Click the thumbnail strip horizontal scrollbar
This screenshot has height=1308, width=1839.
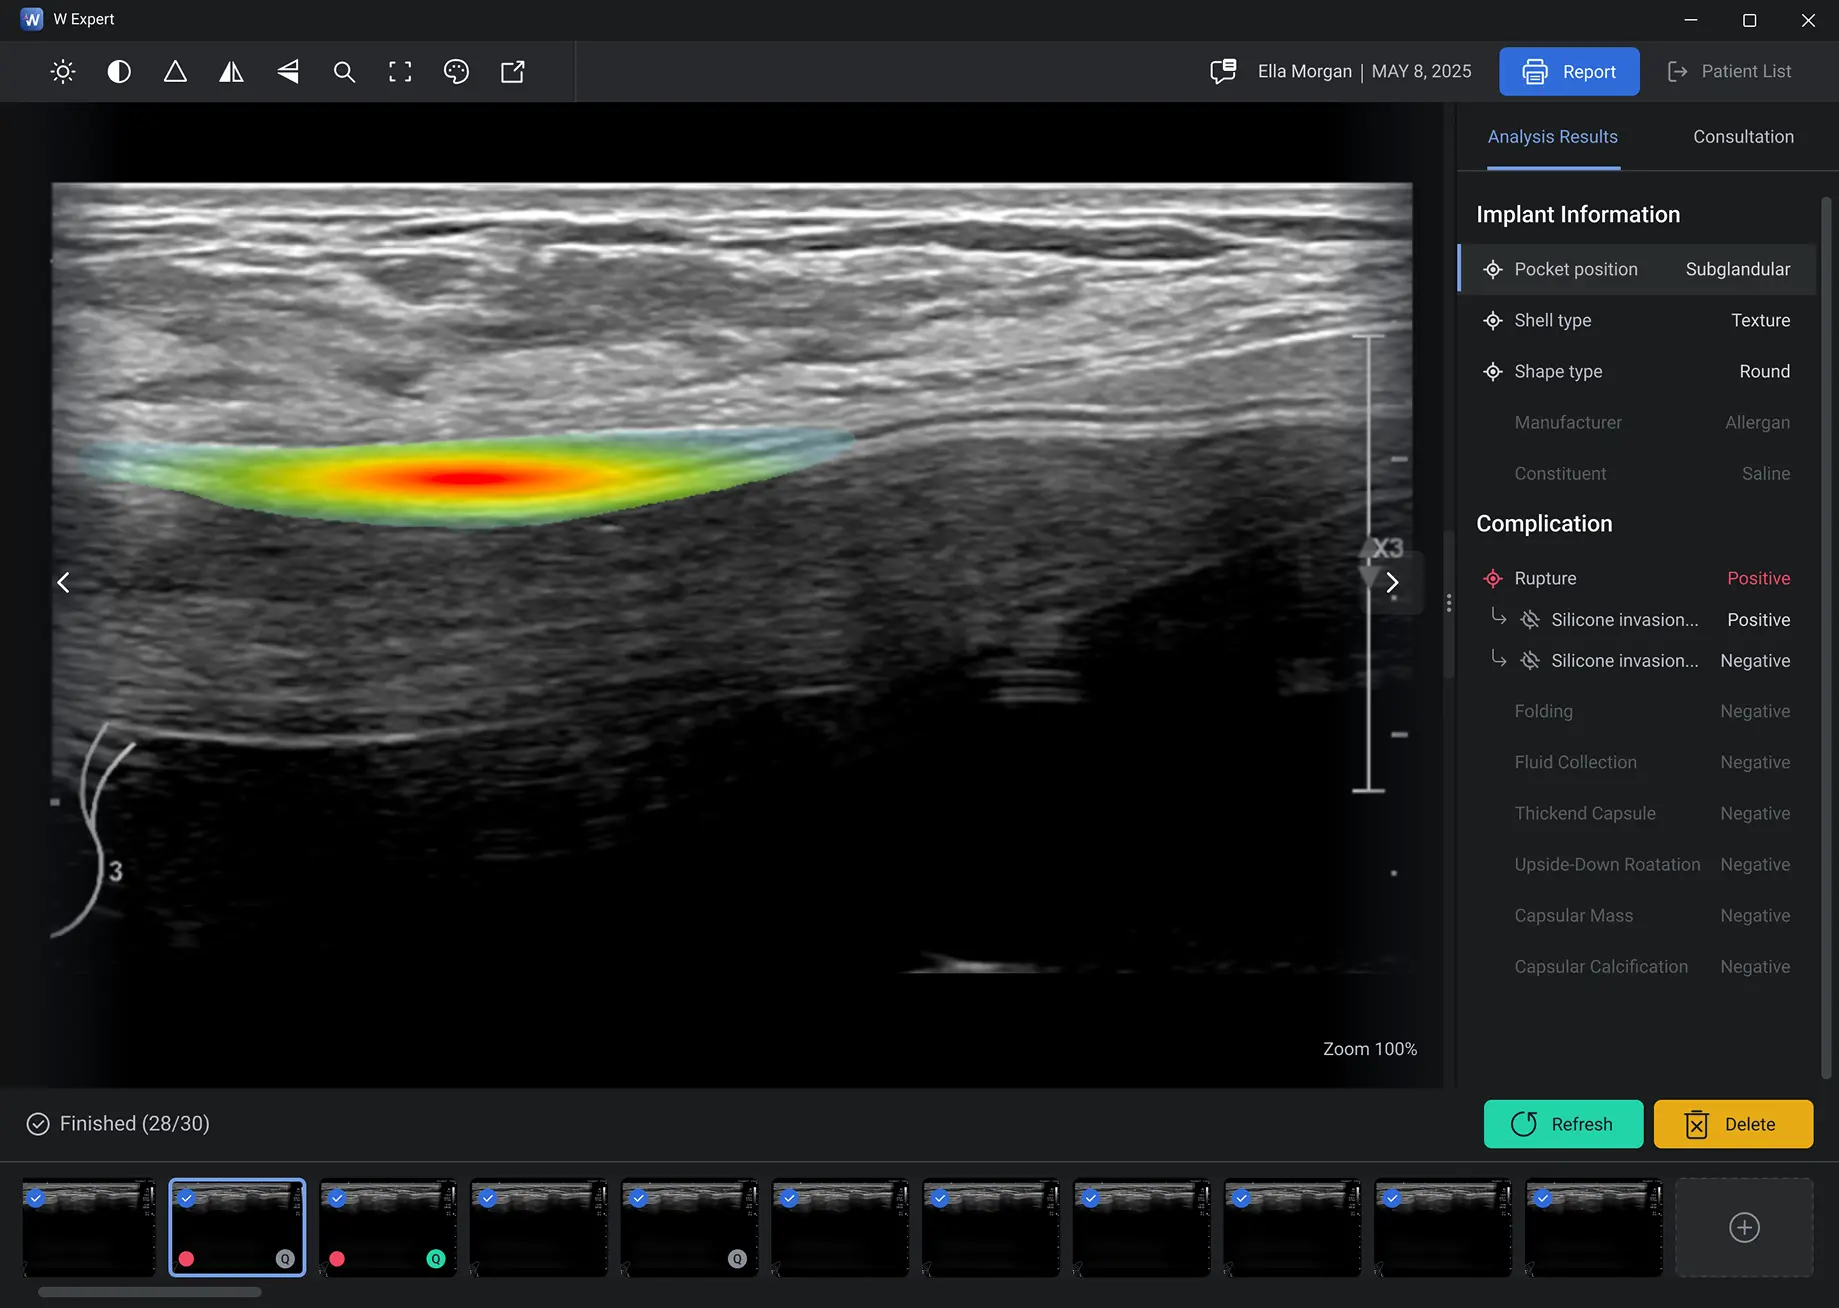[x=150, y=1292]
